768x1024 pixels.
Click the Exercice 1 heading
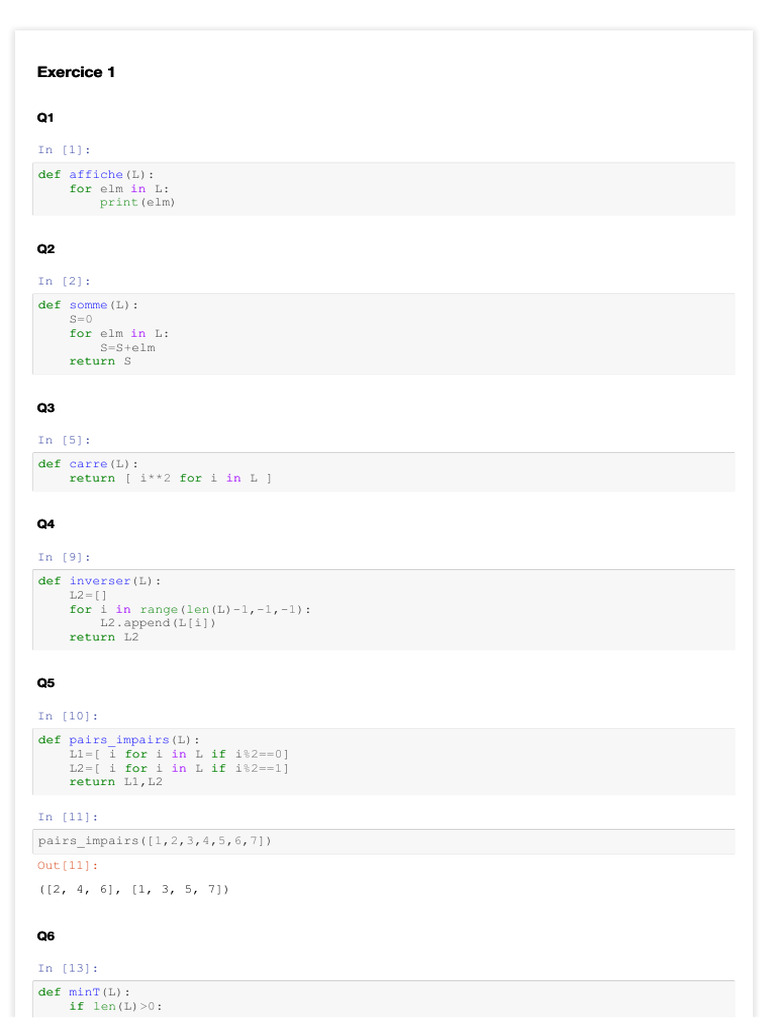[76, 72]
